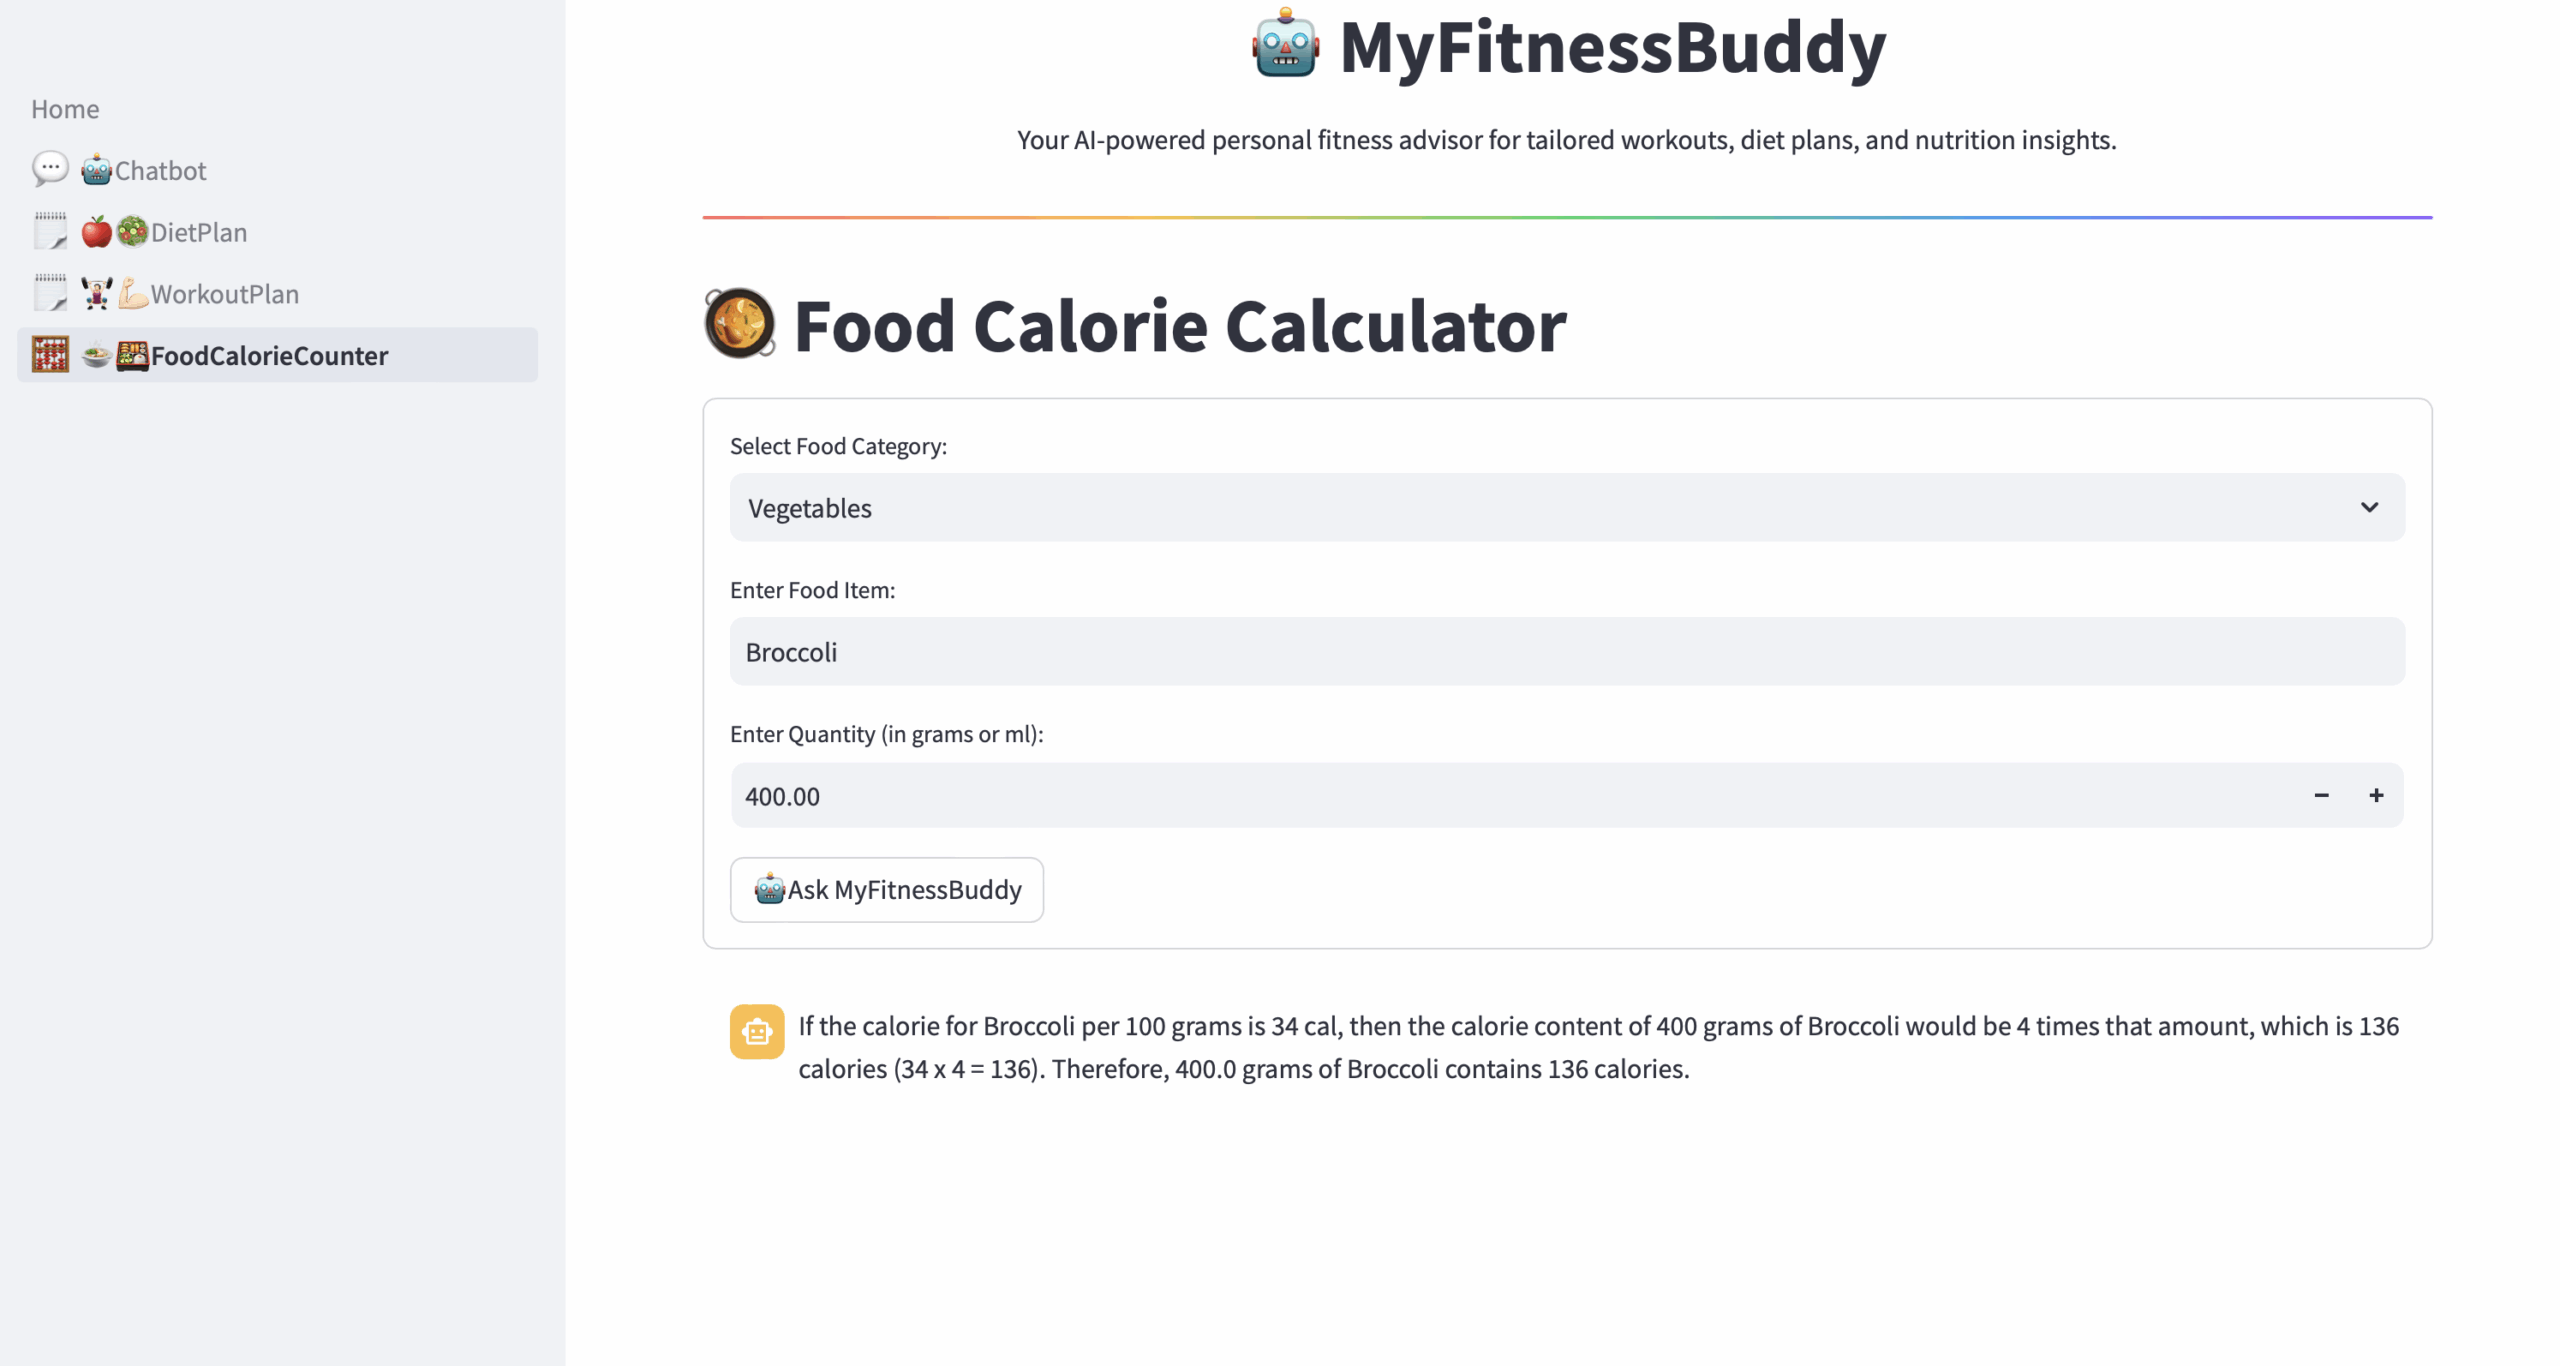Click the robot logo next to MyFitnessBuddy title
The image size is (2560, 1366).
(1285, 44)
